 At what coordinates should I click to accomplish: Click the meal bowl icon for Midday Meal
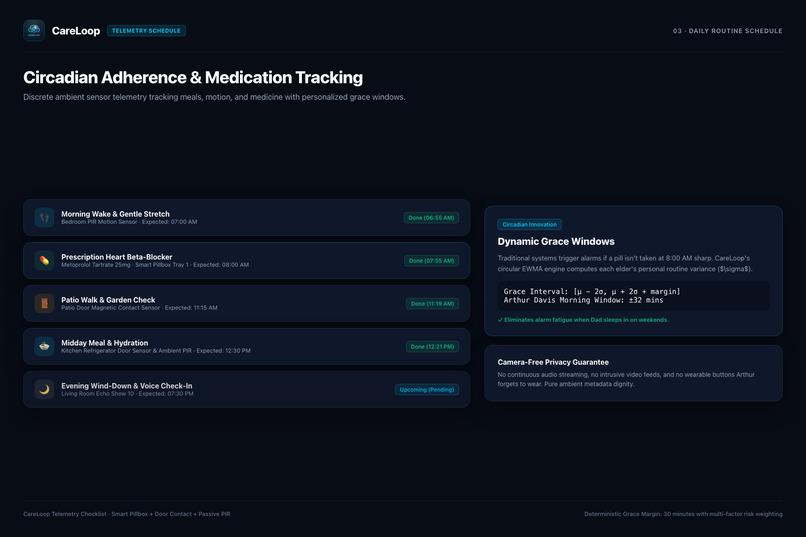(x=44, y=346)
